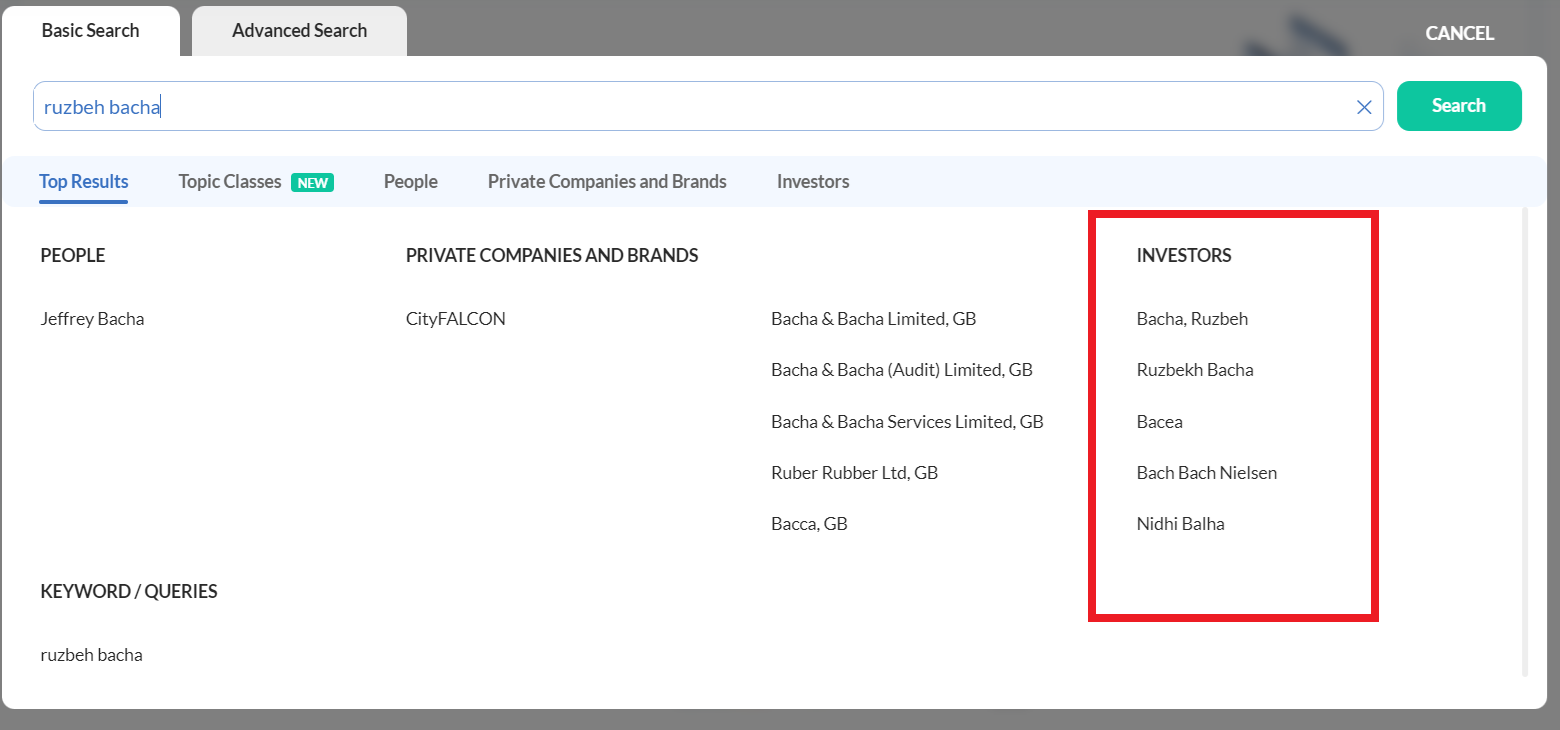
Task: Choose the 'ruzbeh bacha' keyword query
Action: coord(91,656)
